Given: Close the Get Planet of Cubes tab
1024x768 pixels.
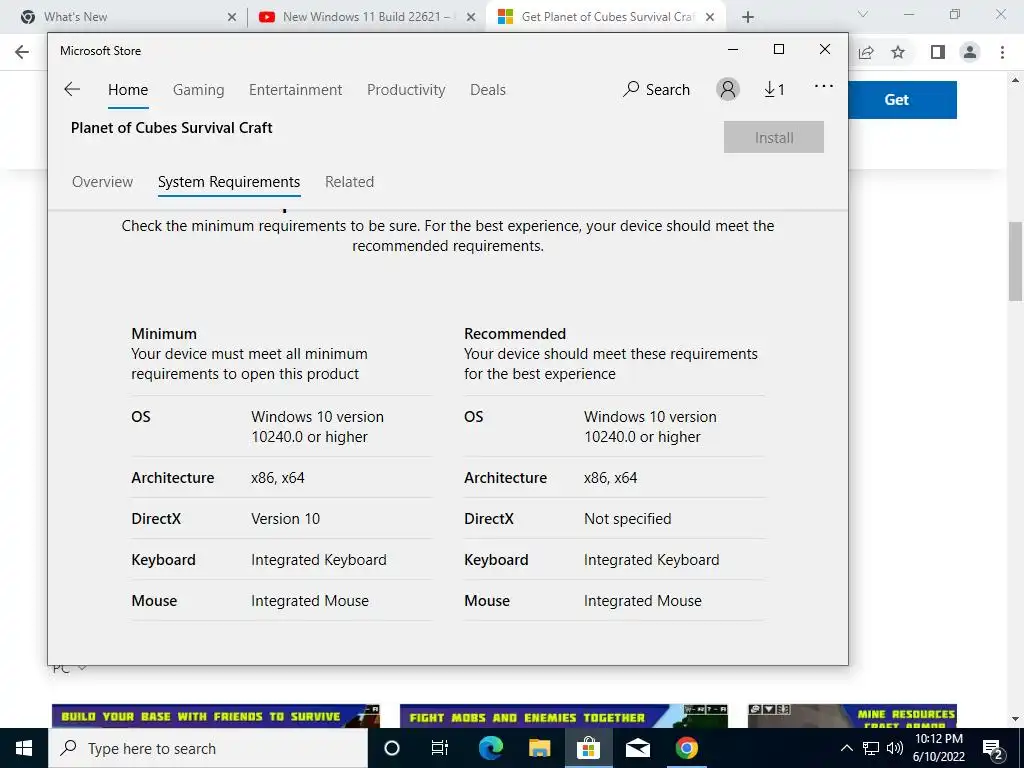Looking at the screenshot, I should (x=710, y=17).
